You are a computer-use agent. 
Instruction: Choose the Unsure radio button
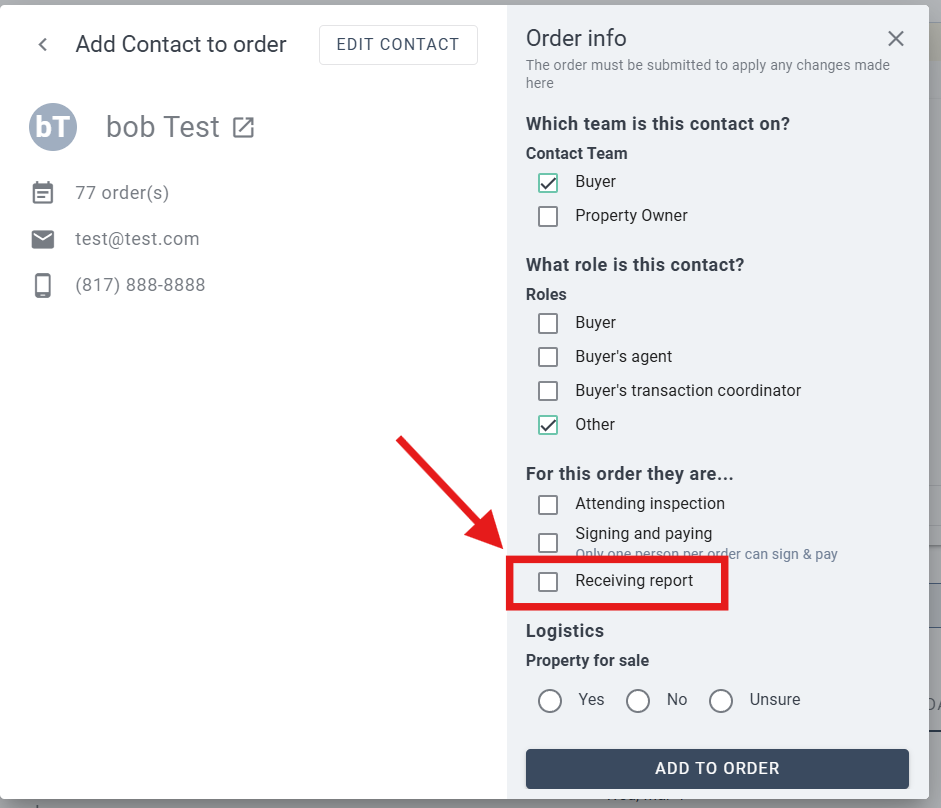coord(721,701)
